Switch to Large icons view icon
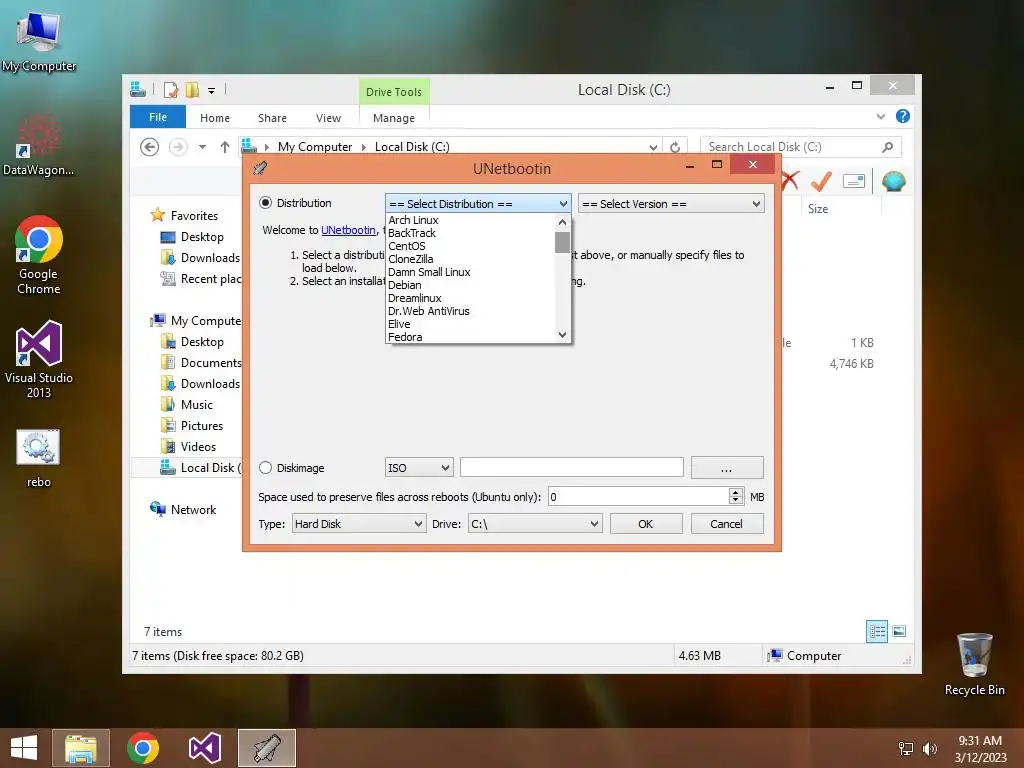Screen dimensions: 1024x768 coord(899,632)
